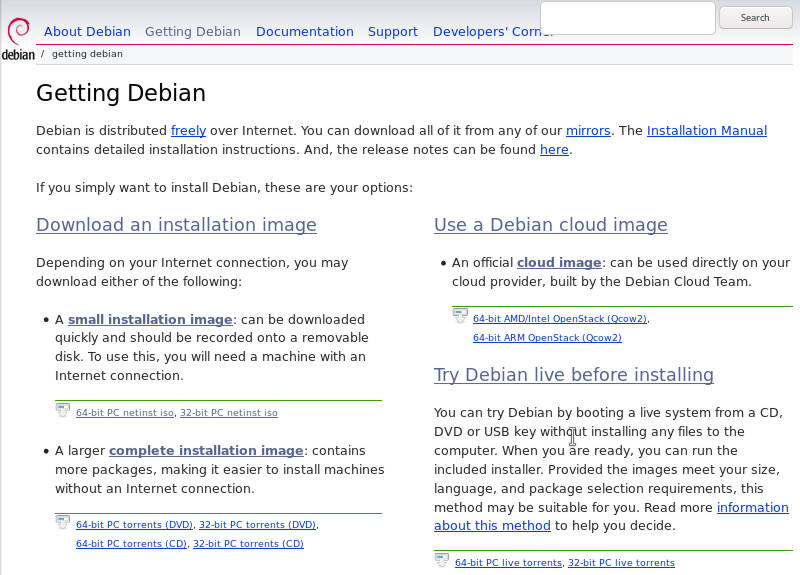800x575 pixels.
Task: Open the About Debian menu
Action: click(87, 32)
